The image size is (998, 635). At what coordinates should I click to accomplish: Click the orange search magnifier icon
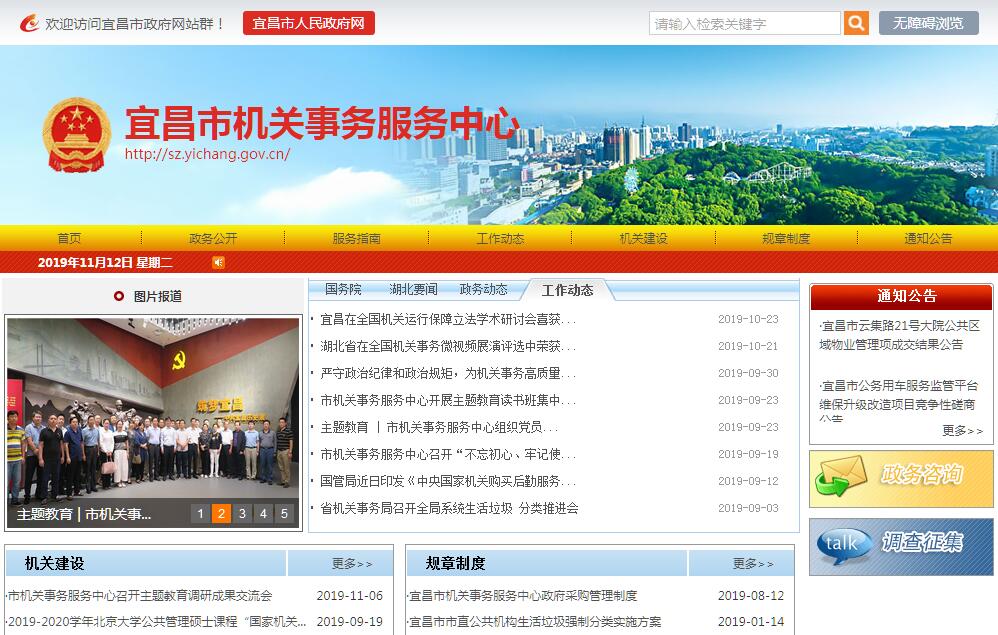click(x=856, y=23)
